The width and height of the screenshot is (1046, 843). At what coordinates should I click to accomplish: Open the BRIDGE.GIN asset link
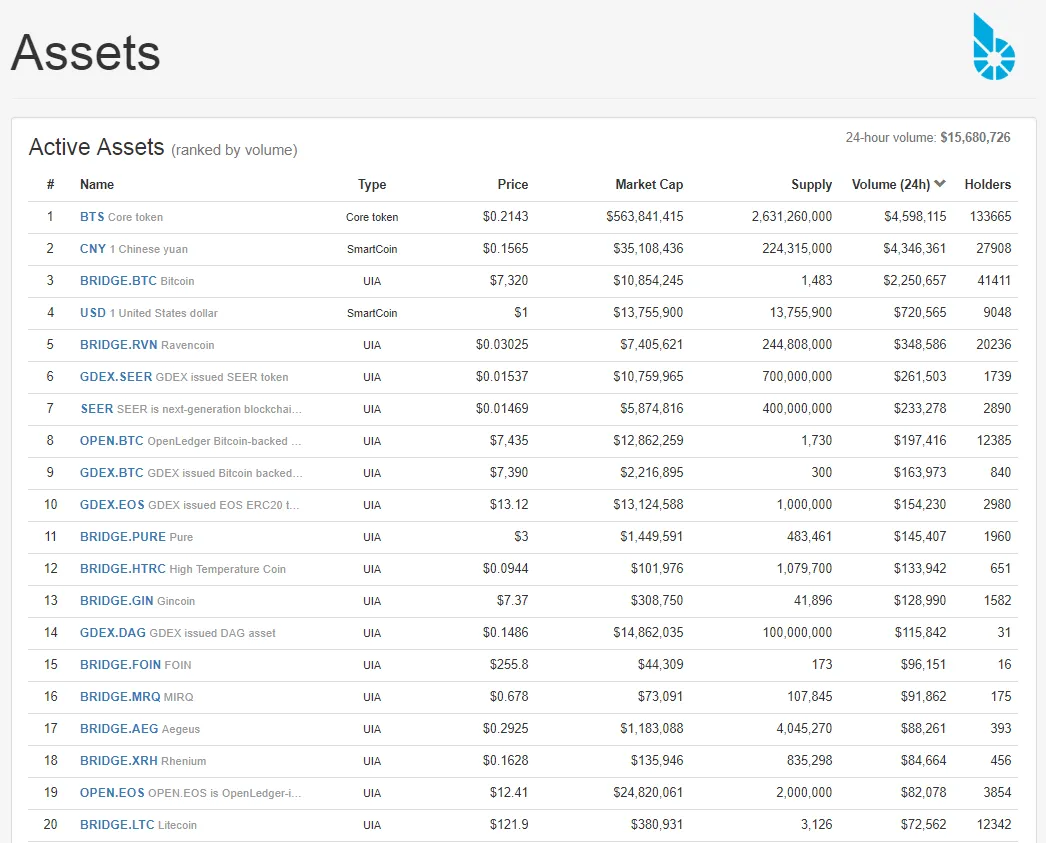coord(117,601)
